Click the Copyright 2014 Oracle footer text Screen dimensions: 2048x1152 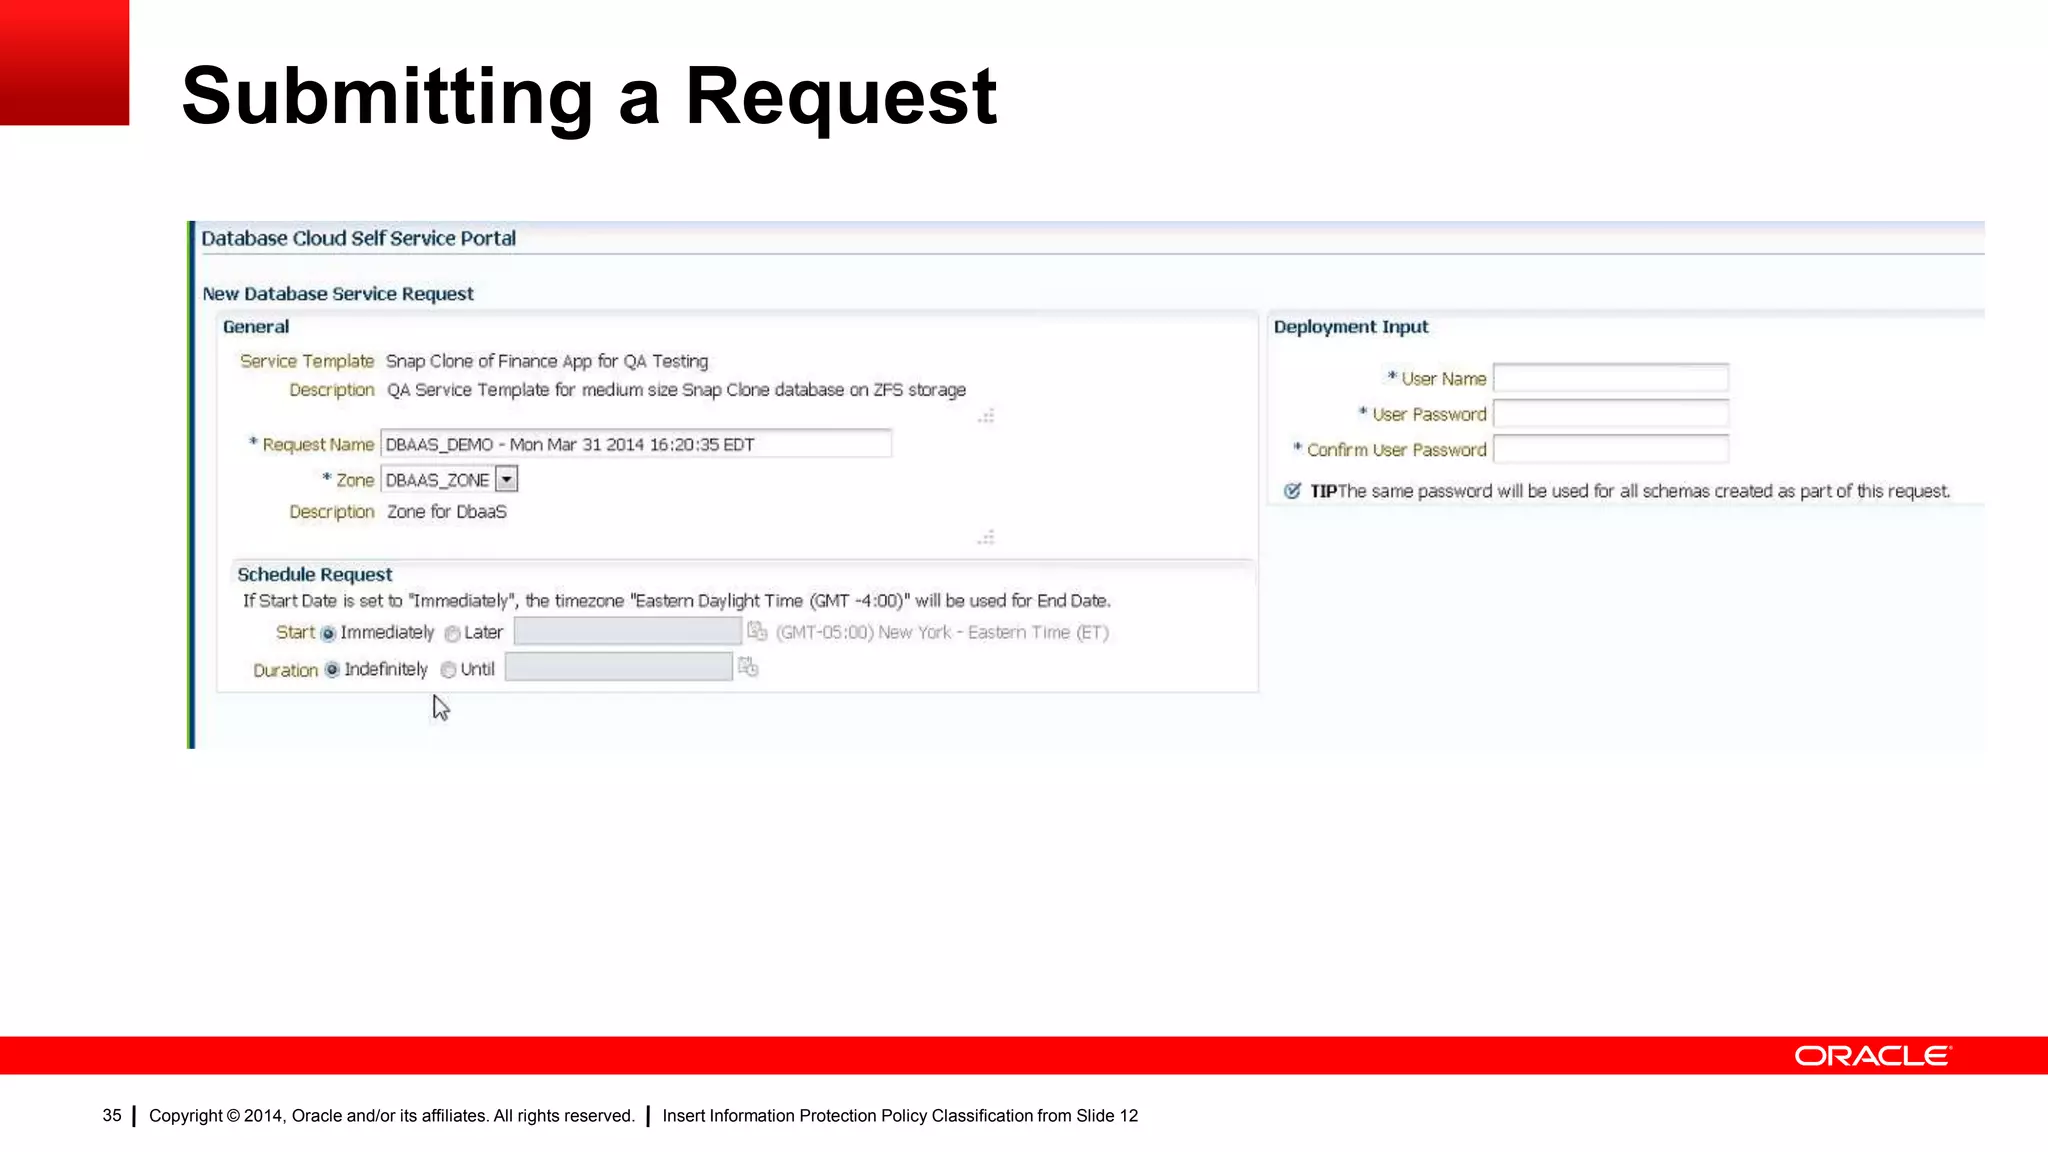[392, 1116]
